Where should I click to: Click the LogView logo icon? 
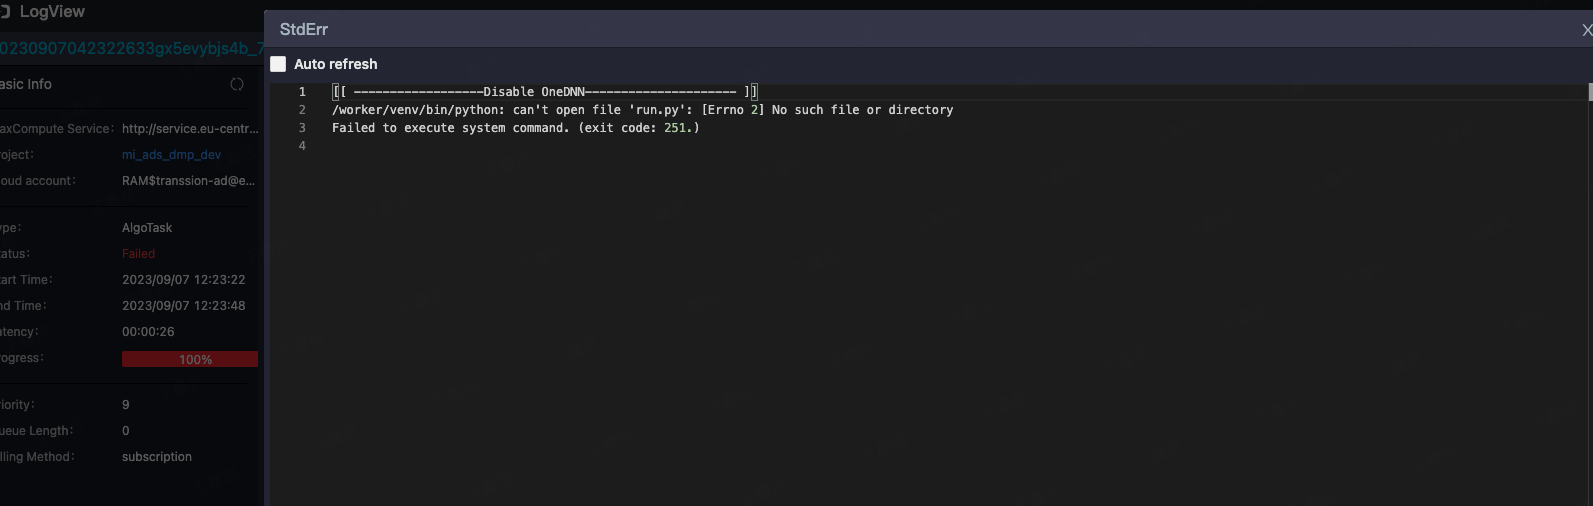pyautogui.click(x=5, y=12)
